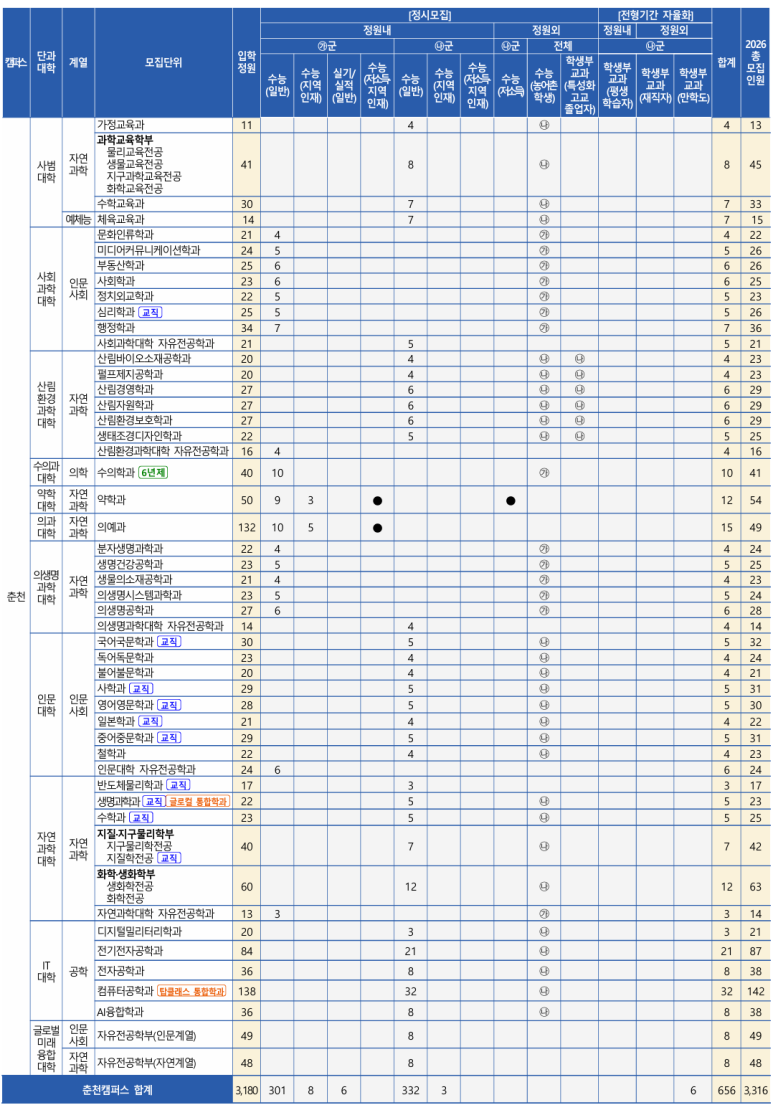This screenshot has height=1105, width=773.
Task: Click the 교직 badge beside 국어국문학과
Action: 169,642
